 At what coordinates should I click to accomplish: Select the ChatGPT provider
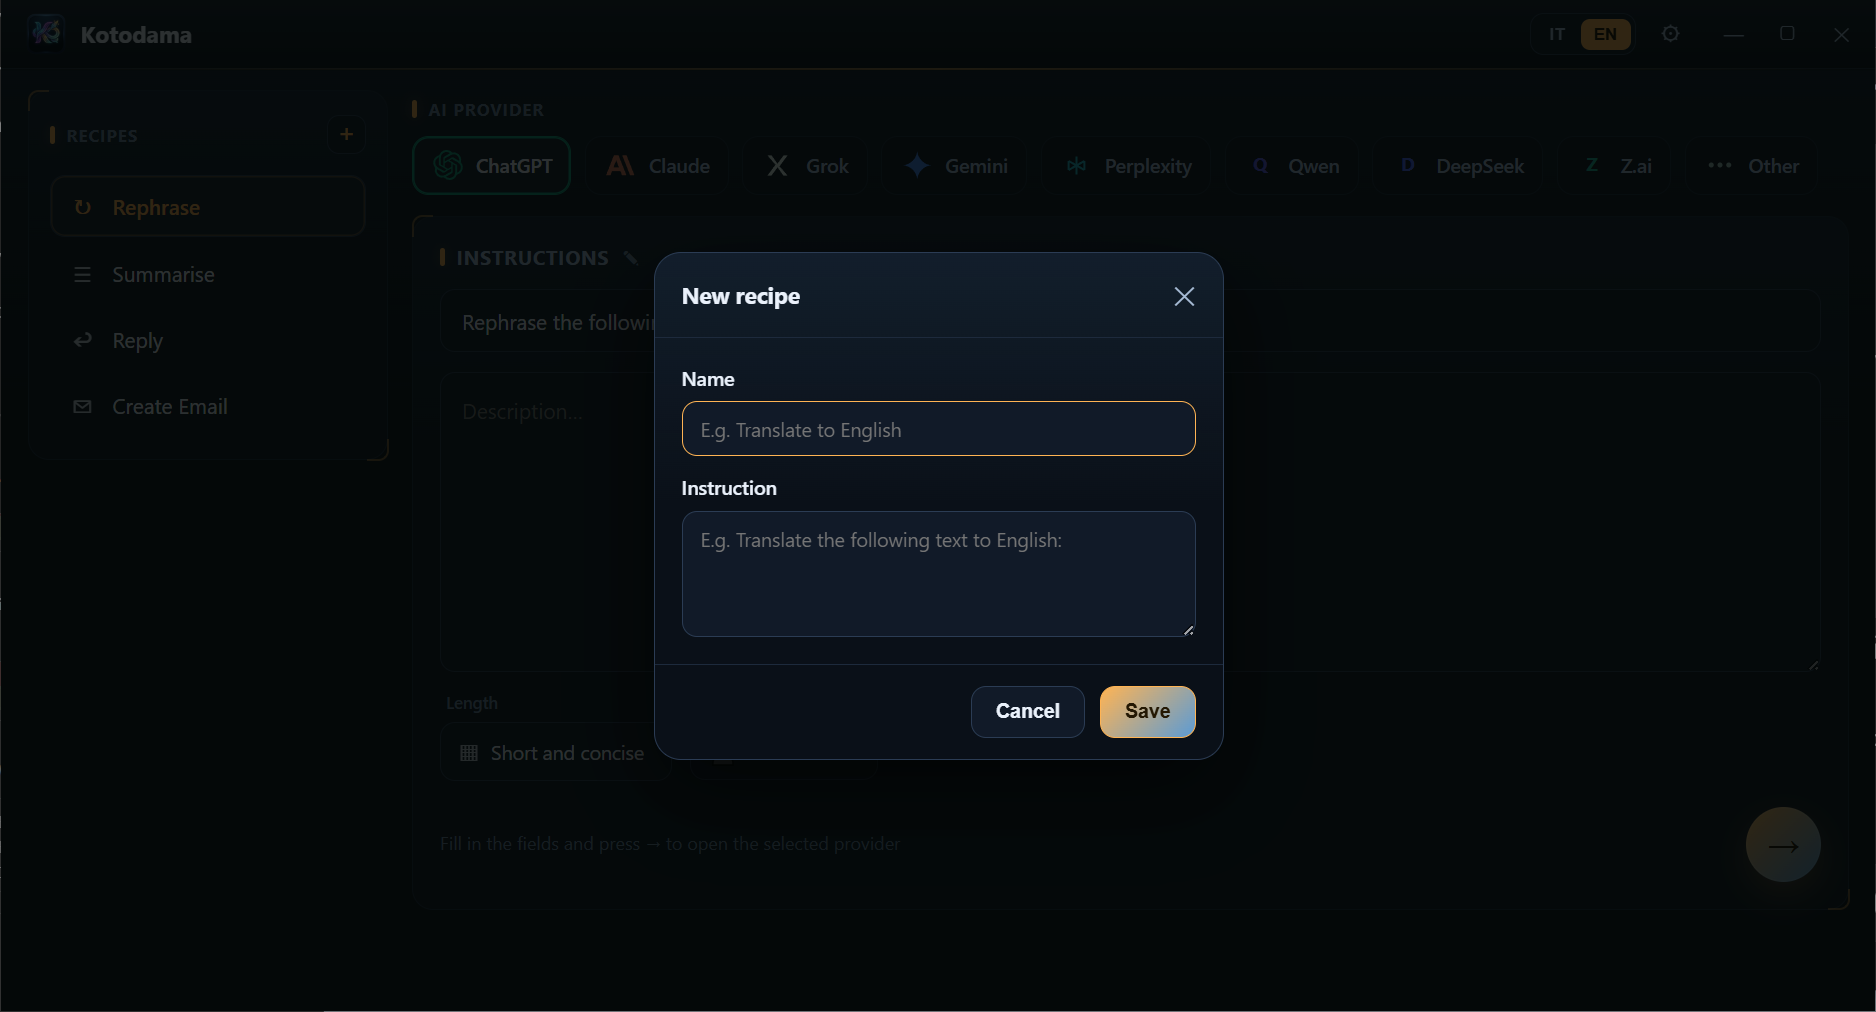tap(491, 166)
